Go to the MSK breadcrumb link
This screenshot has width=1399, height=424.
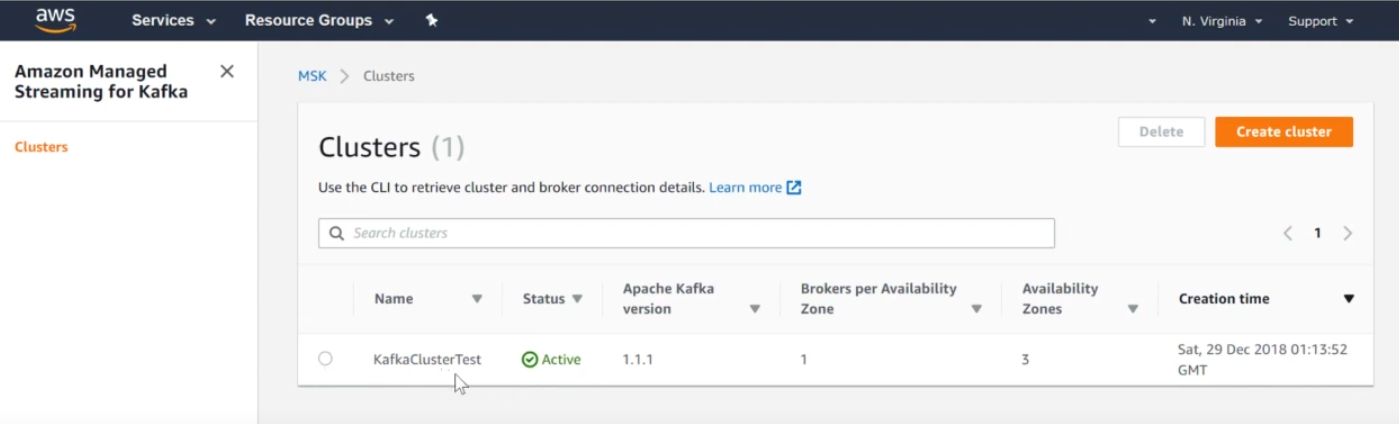[312, 76]
